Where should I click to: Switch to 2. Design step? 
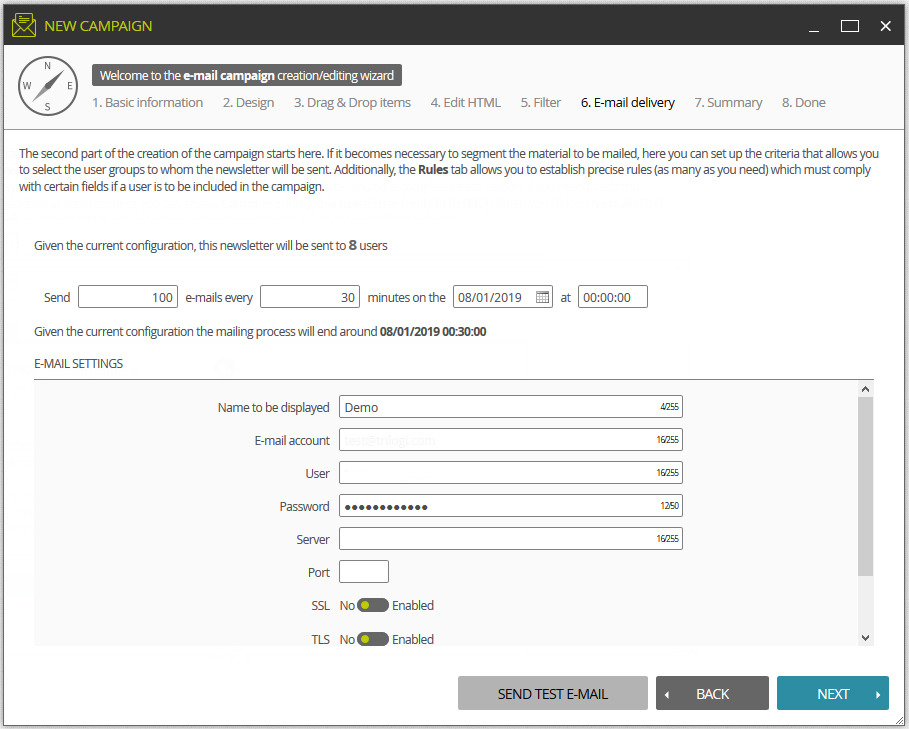point(248,103)
